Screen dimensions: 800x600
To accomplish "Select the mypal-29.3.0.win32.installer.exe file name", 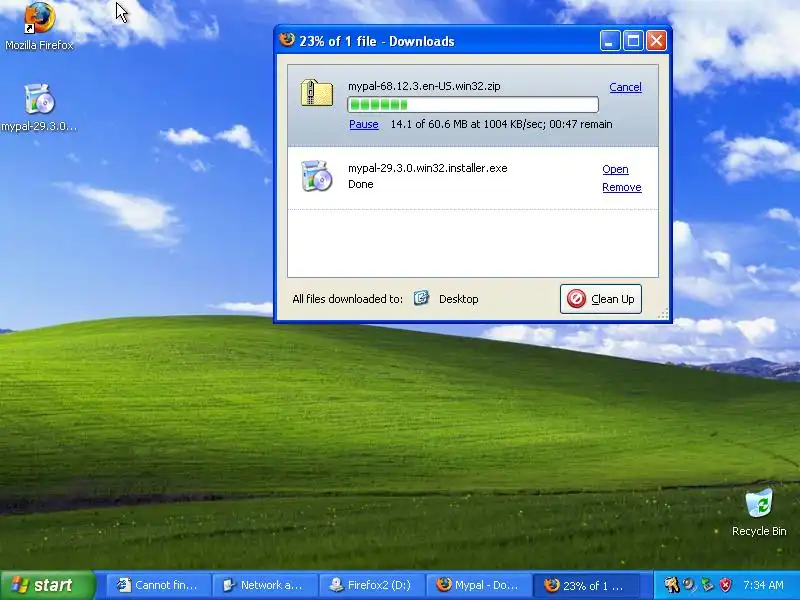I will click(428, 168).
